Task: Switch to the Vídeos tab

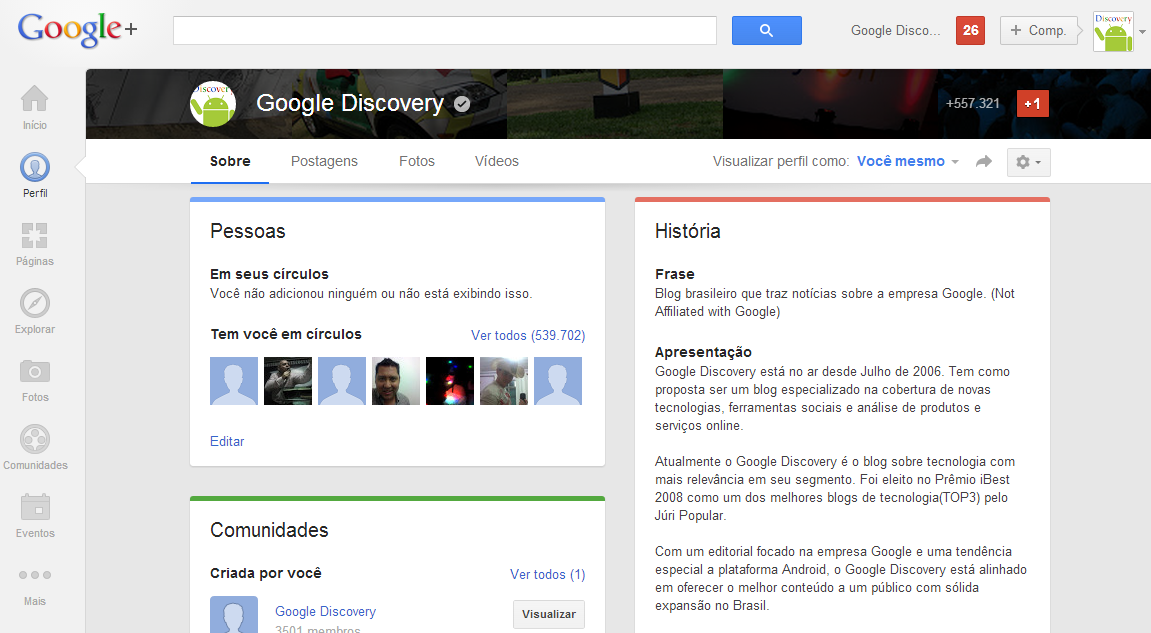Action: 496,161
